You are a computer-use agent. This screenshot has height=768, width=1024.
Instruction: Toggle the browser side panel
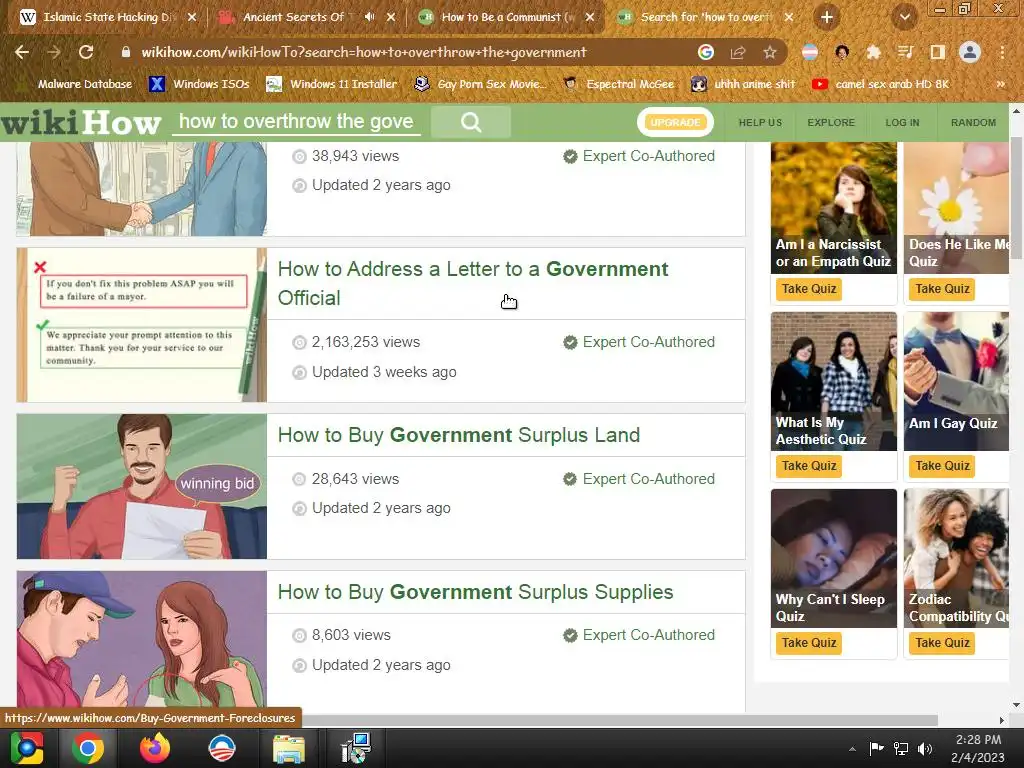(x=937, y=52)
